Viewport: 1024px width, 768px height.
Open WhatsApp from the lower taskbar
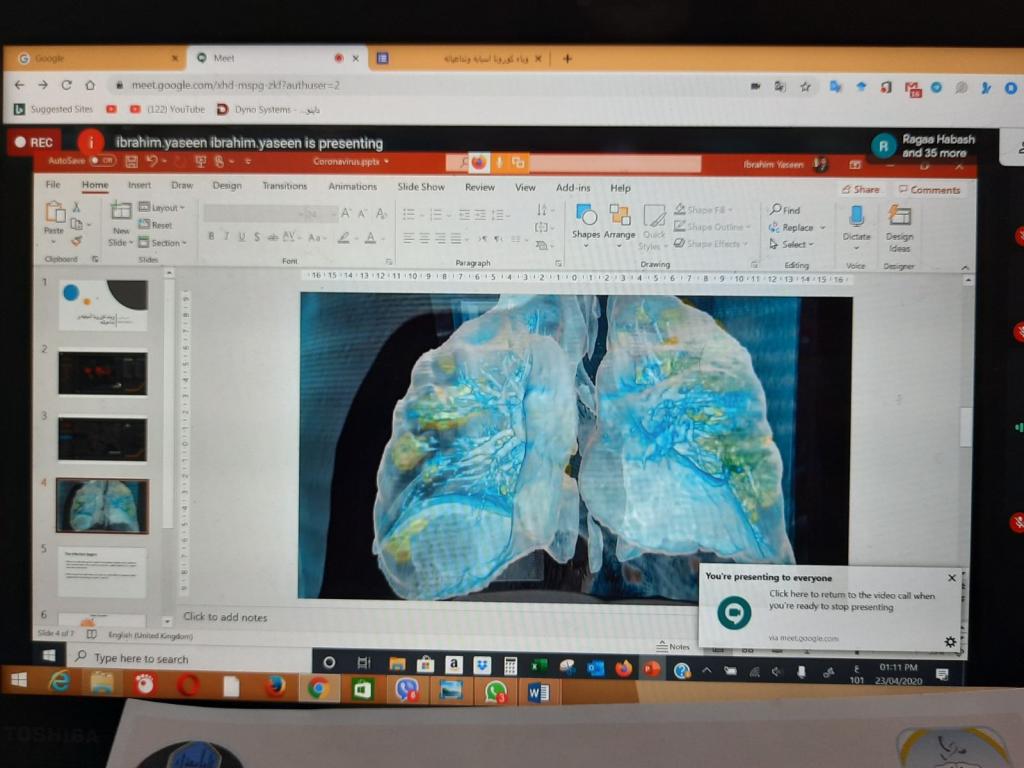(x=495, y=690)
